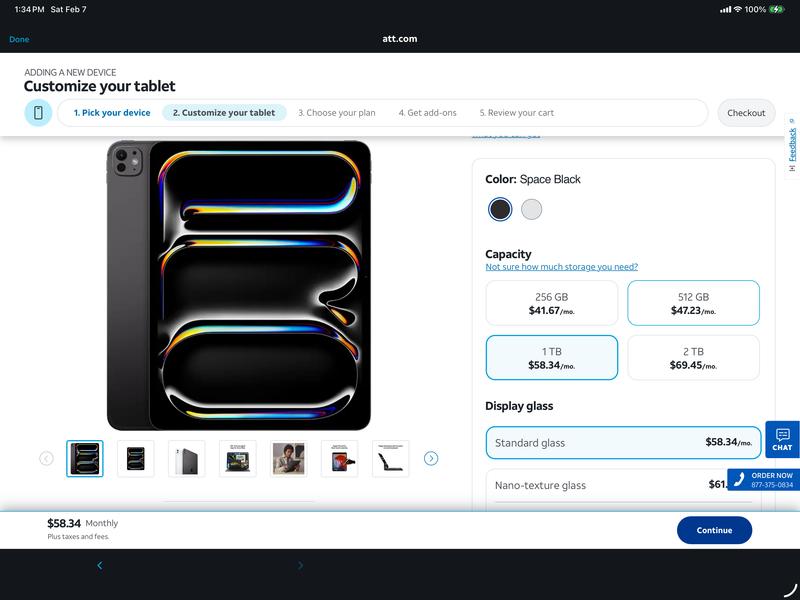Go to next thumbnail with right arrow
The width and height of the screenshot is (800, 600).
point(431,458)
